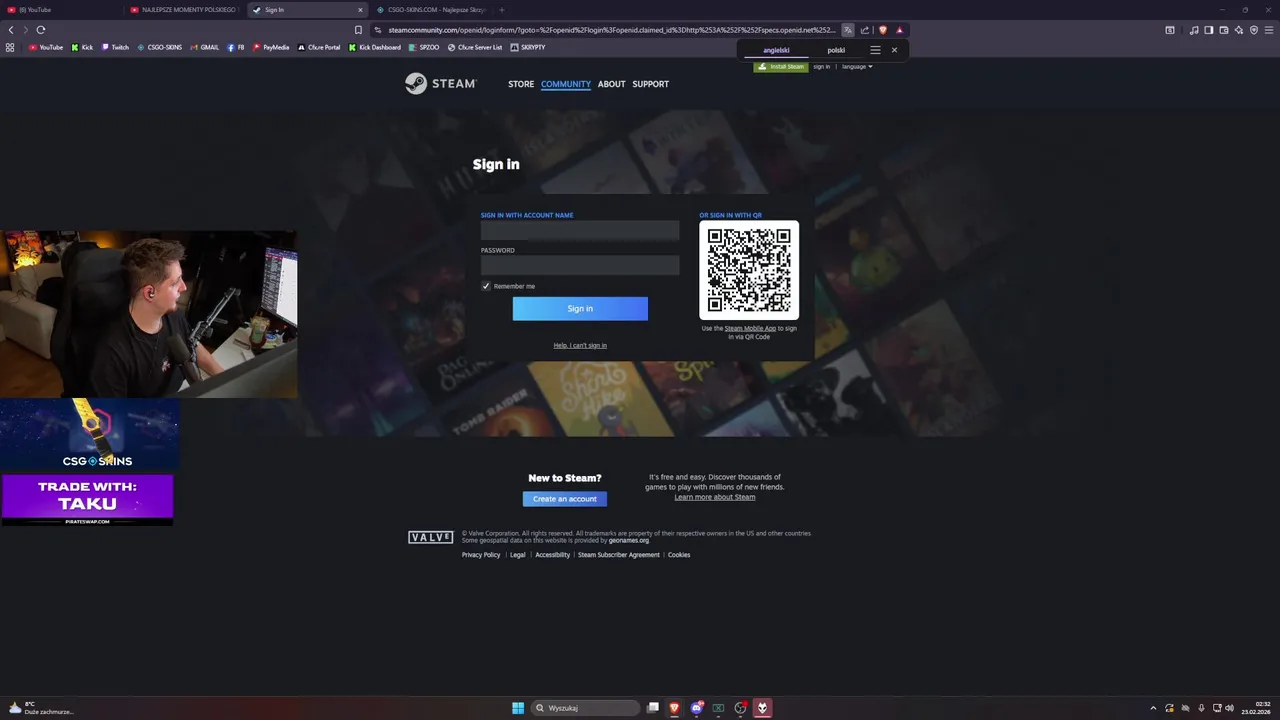
Task: Switch to NAJLEPSZE MOMENTY POLSKIEGO tab
Action: click(x=185, y=10)
